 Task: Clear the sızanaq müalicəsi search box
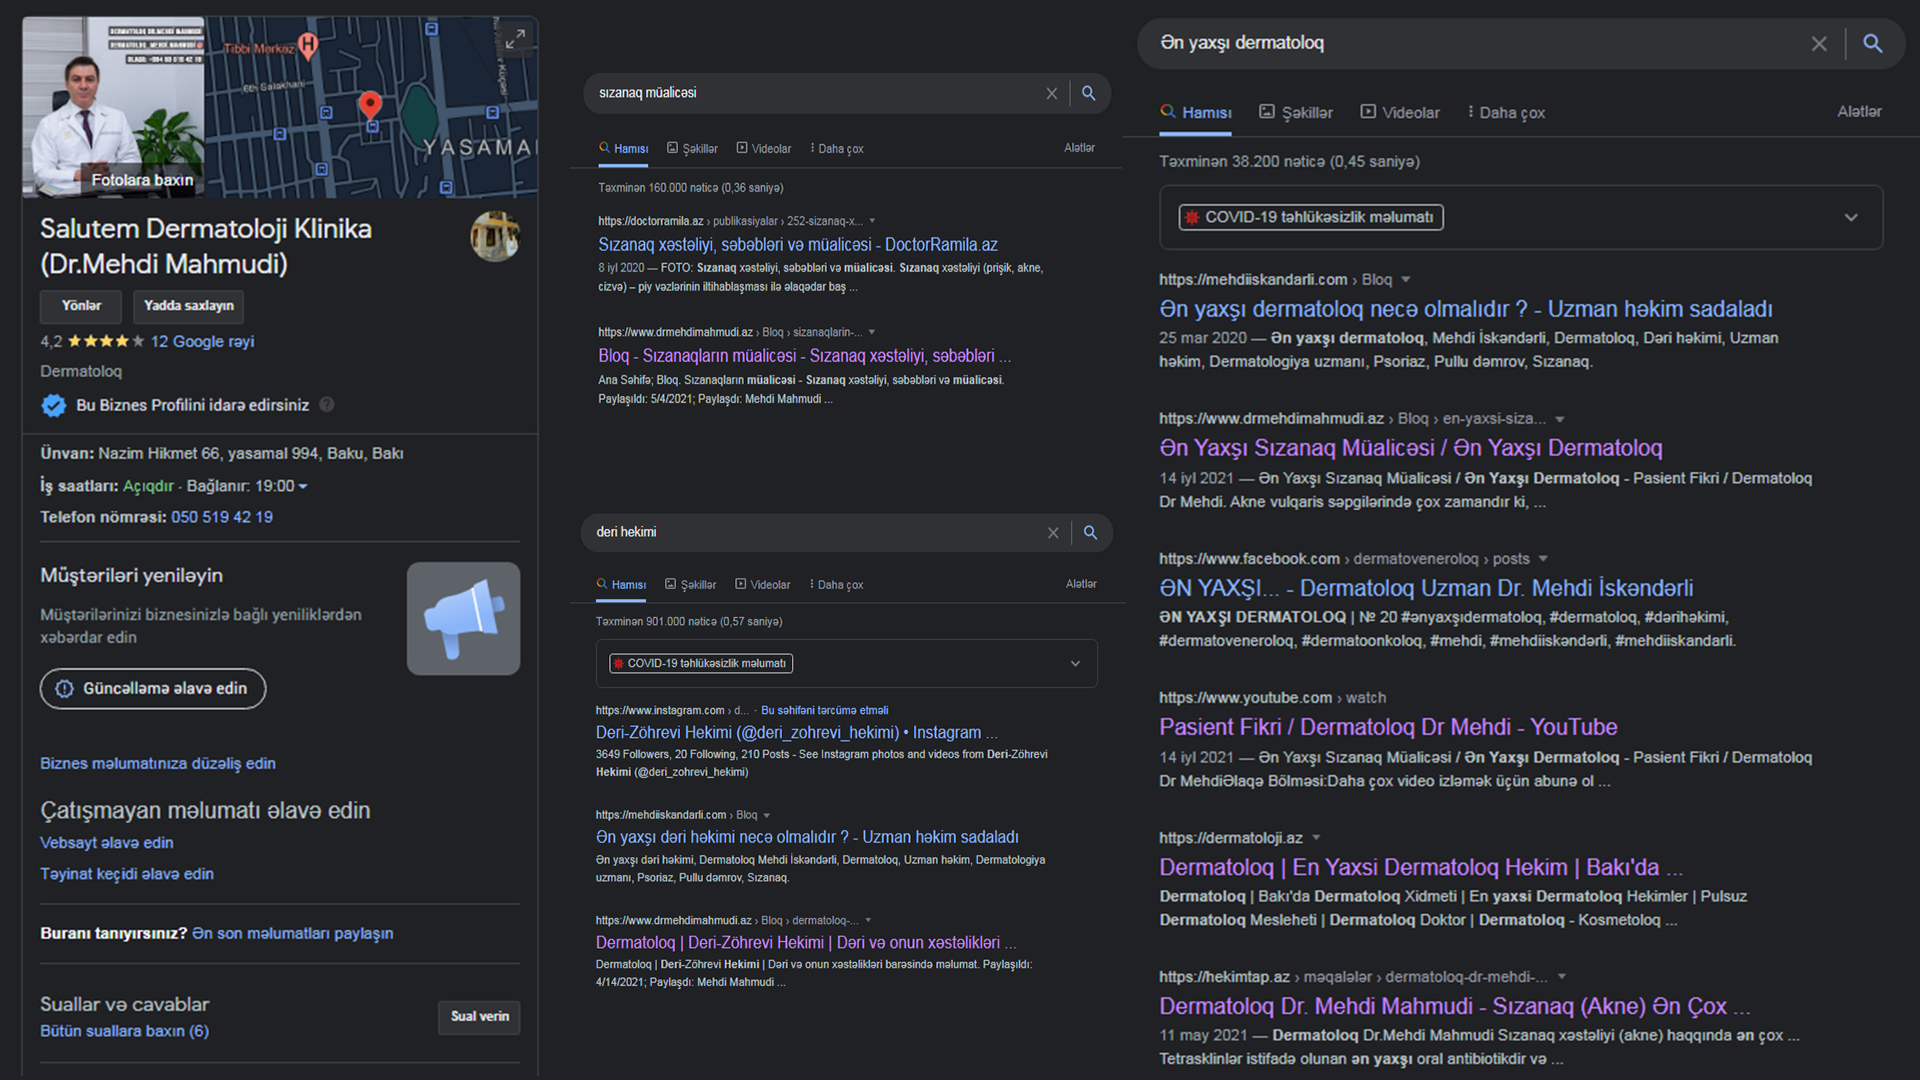click(x=1052, y=93)
